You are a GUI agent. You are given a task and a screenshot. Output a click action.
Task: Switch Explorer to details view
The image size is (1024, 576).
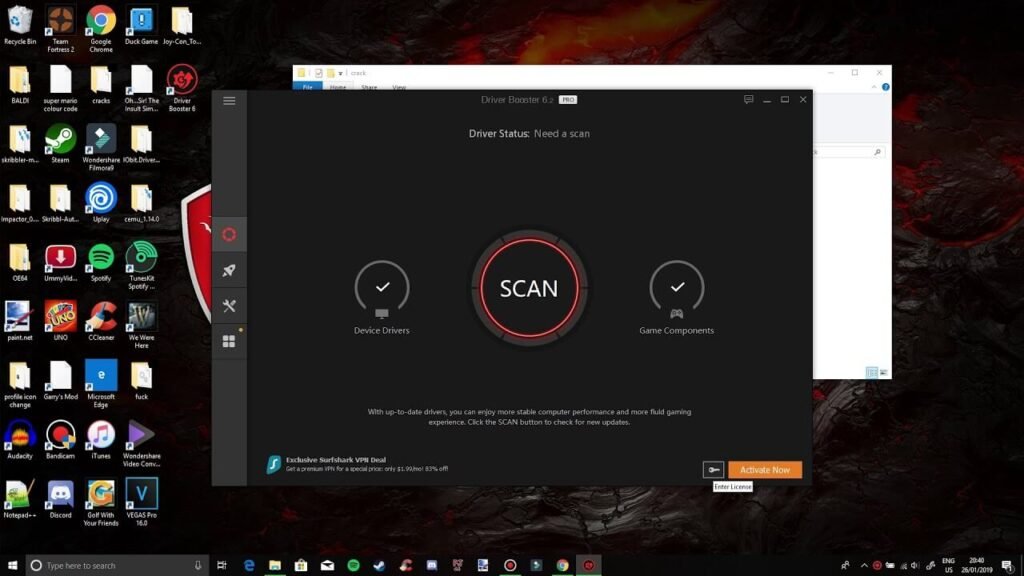(871, 372)
